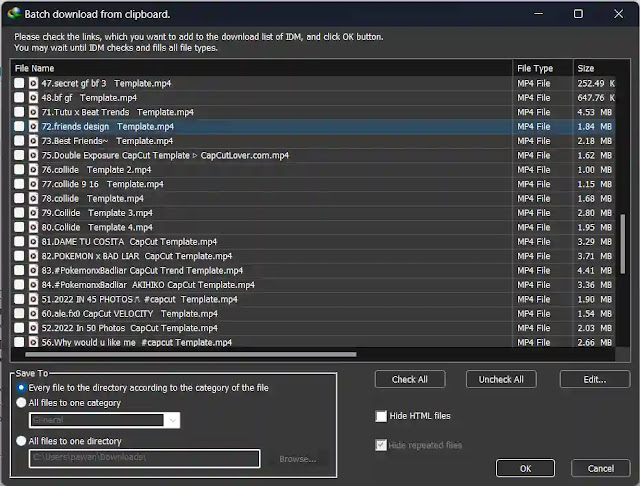Click file icon of 47.secret gf bf 3
The image size is (640, 486).
(33, 83)
